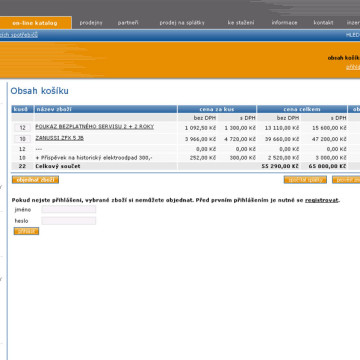The height and width of the screenshot is (360, 360).
Task: Click the Obsah košíku heading
Action: pos(39,91)
